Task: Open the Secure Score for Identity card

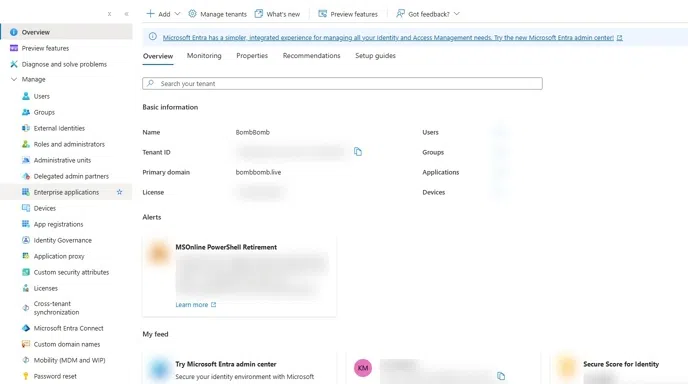Action: point(619,368)
